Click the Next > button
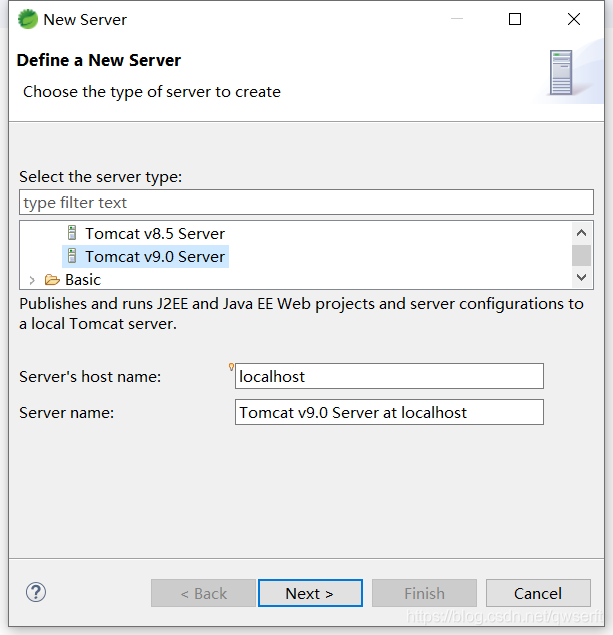The width and height of the screenshot is (613, 635). (x=310, y=593)
